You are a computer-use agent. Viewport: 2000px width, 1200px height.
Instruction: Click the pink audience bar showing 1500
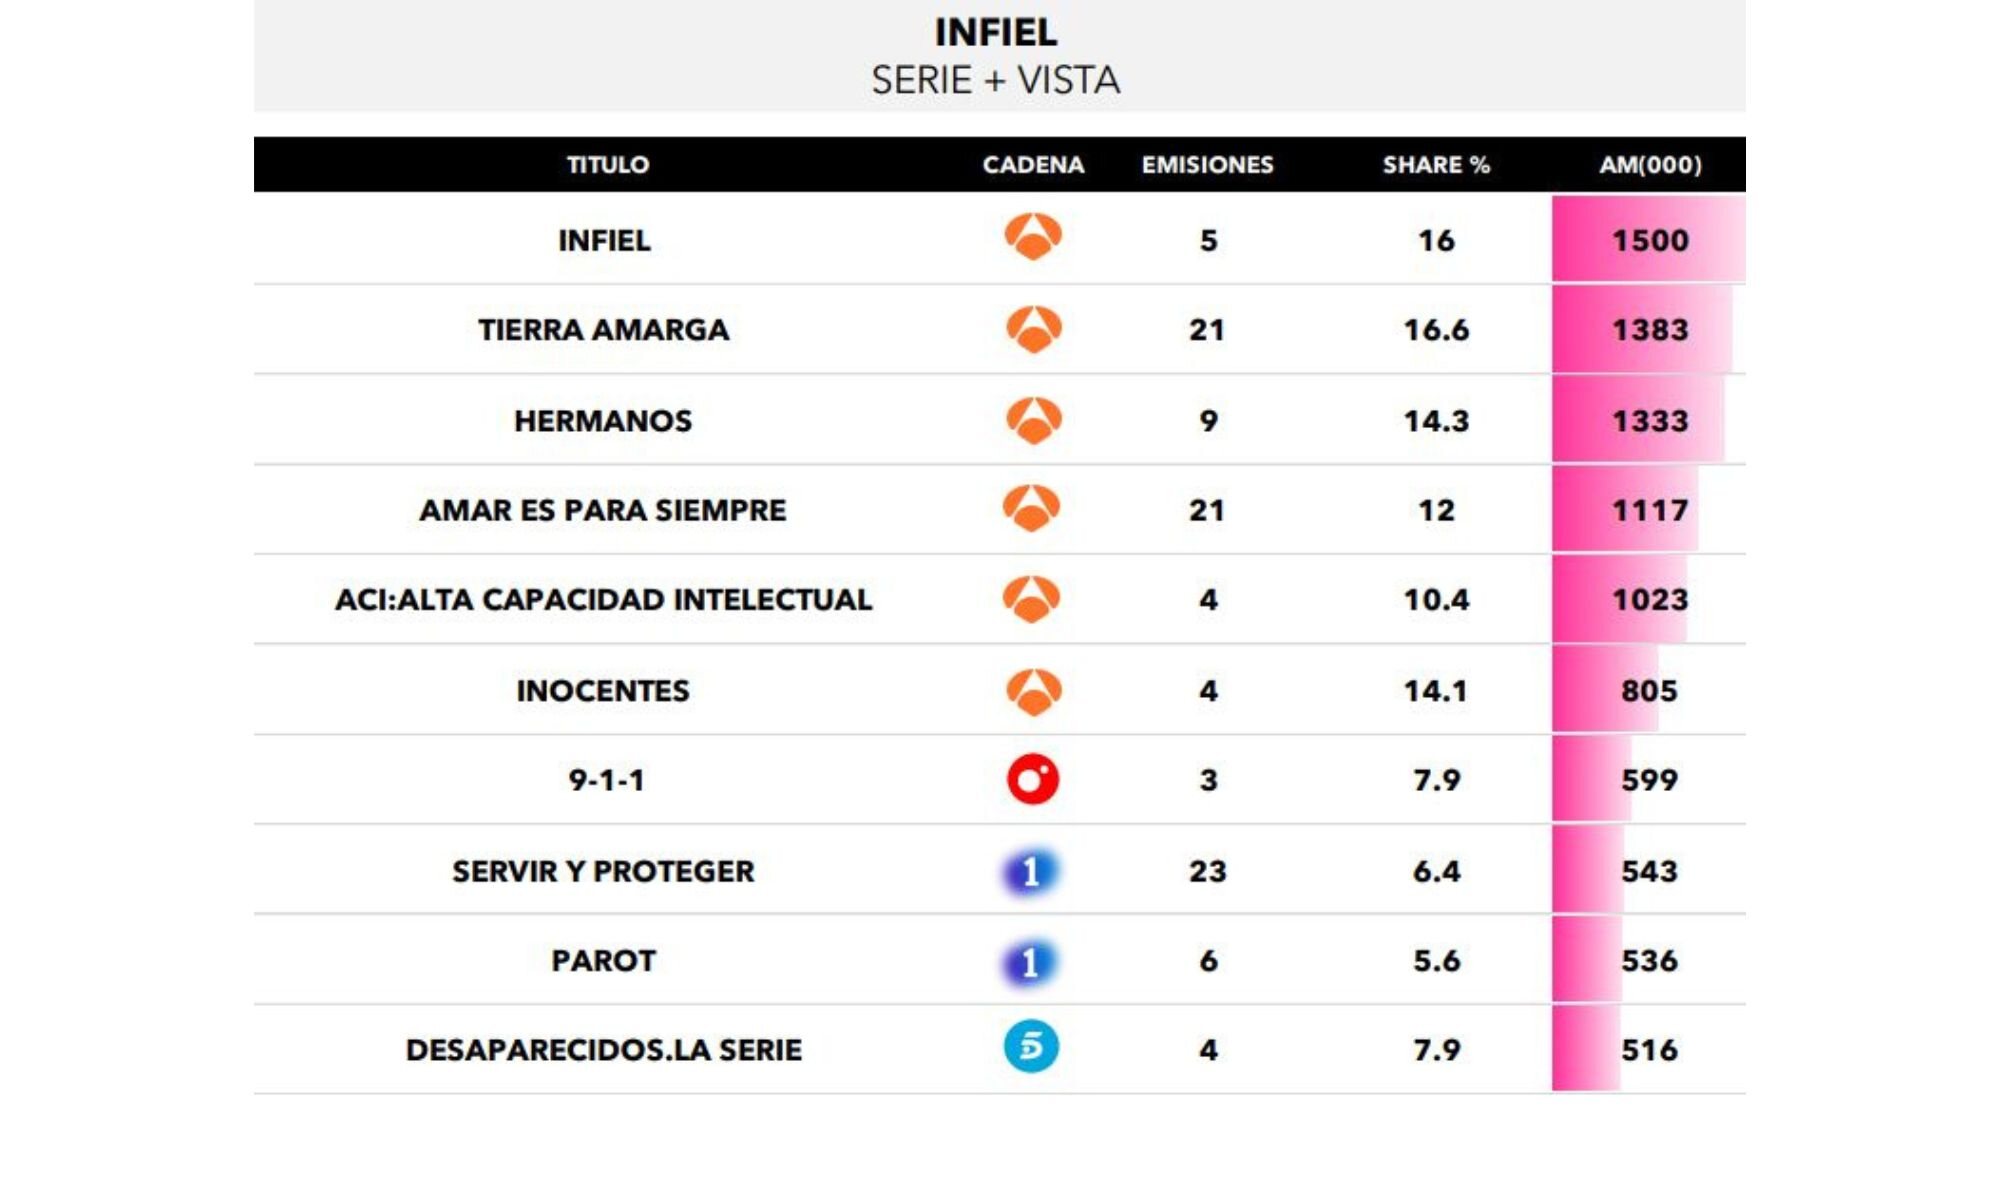pyautogui.click(x=1648, y=240)
